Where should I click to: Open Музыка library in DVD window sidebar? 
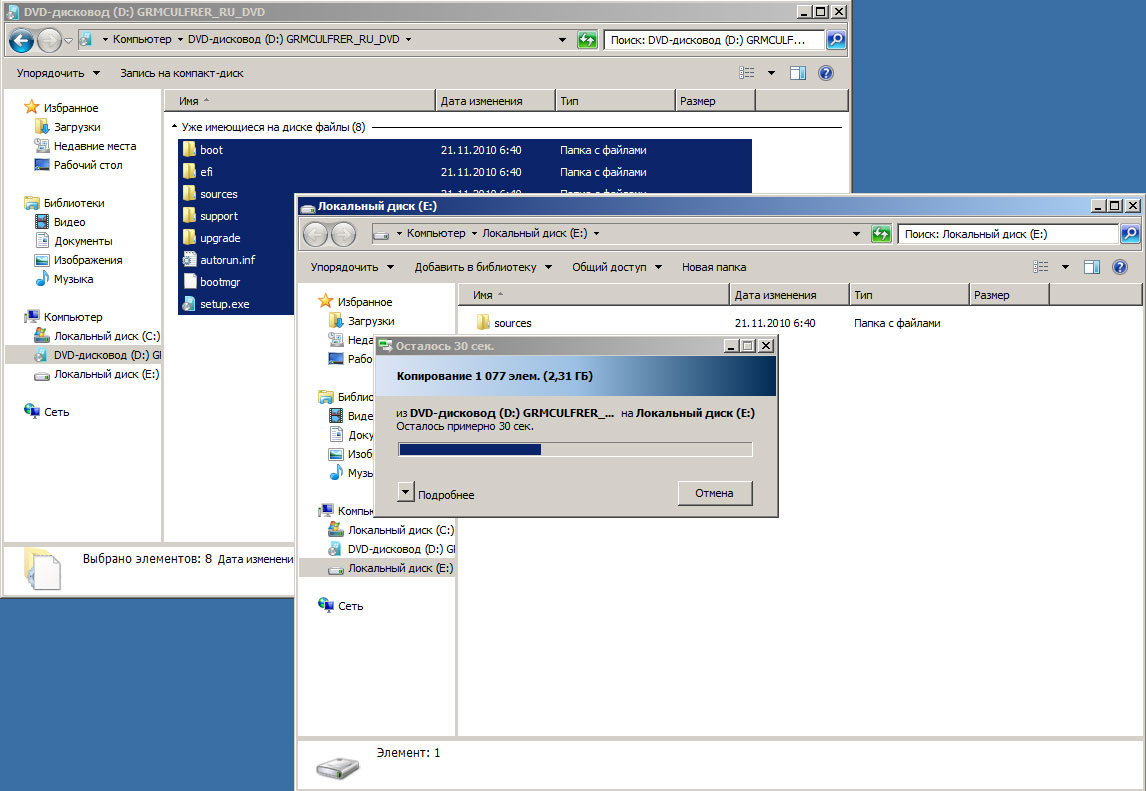(64, 279)
